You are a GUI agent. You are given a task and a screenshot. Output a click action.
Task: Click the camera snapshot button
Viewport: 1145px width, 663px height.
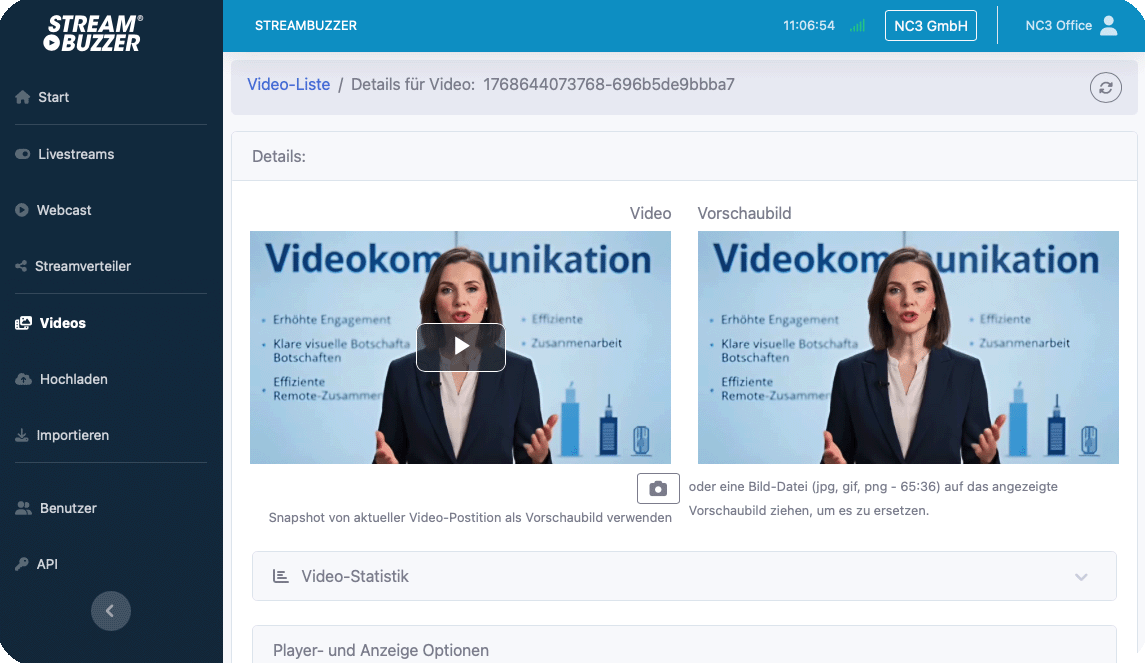(x=658, y=488)
